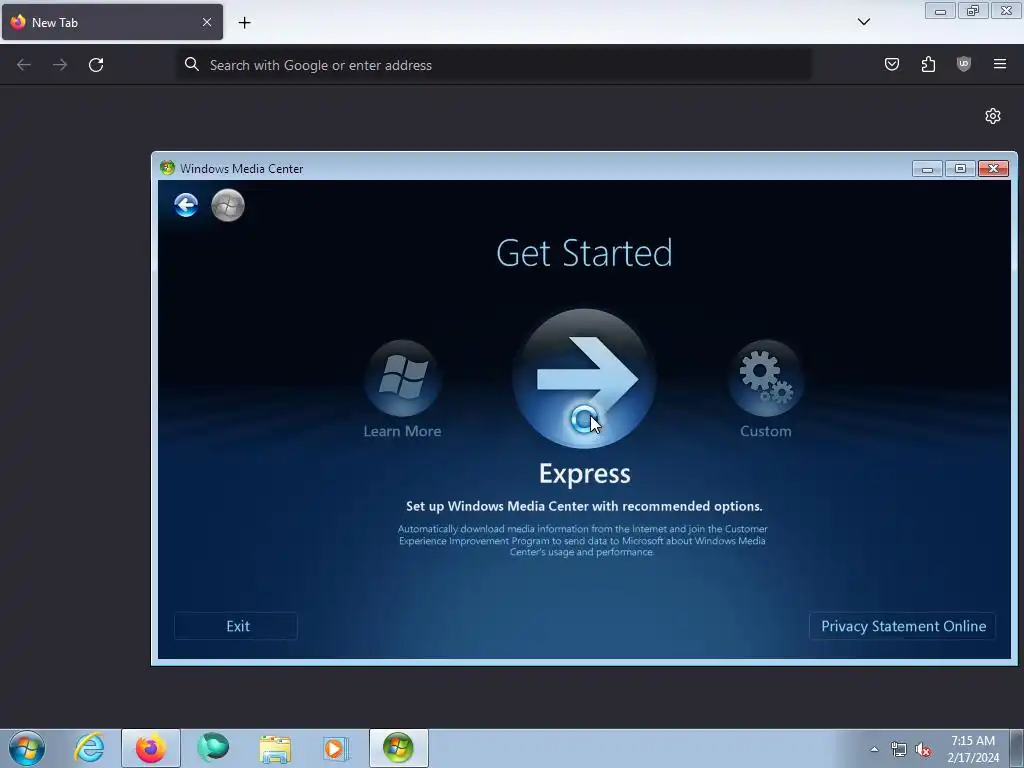The image size is (1024, 768).
Task: Open the network status tray icon
Action: pos(899,749)
